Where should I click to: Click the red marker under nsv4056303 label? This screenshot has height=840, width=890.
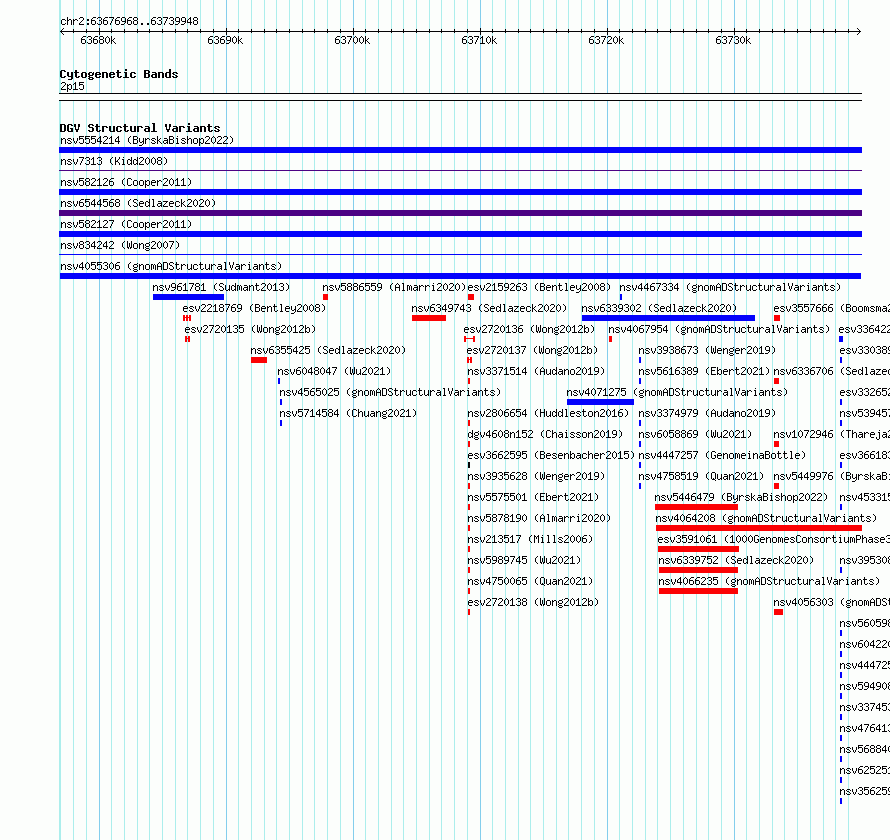779,612
